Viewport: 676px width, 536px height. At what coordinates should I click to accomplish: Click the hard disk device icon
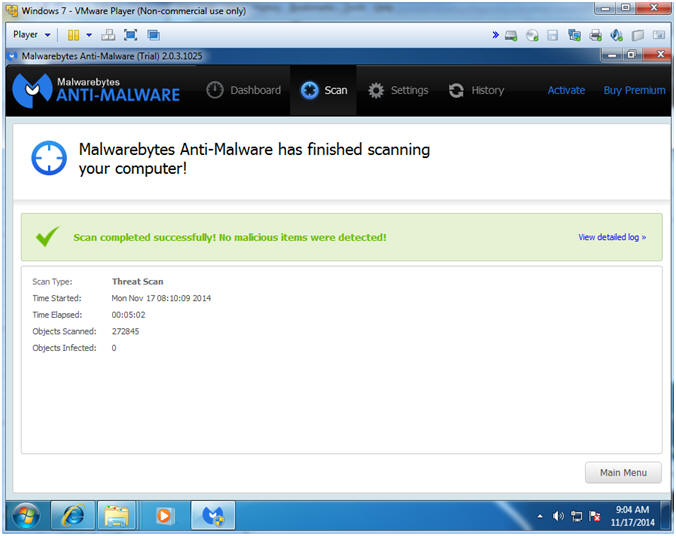click(x=511, y=35)
